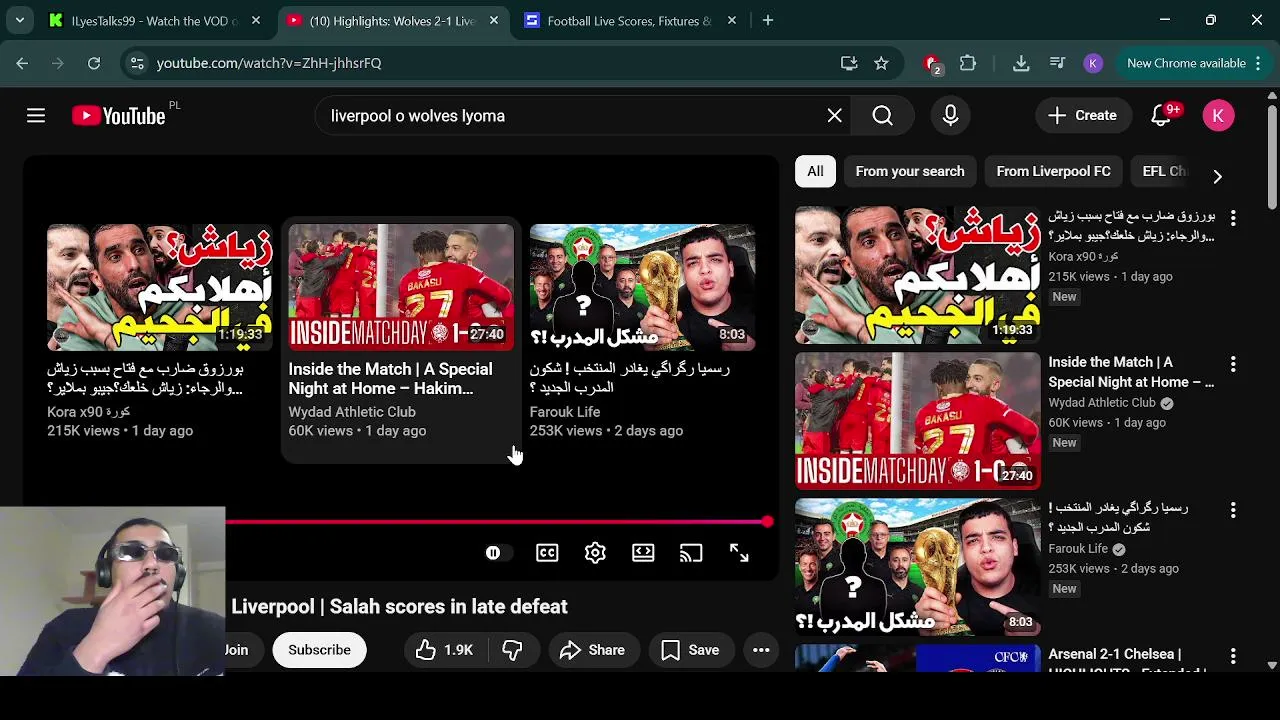Select the From Liverpool FC chip
Viewport: 1280px width, 720px height.
(1053, 171)
